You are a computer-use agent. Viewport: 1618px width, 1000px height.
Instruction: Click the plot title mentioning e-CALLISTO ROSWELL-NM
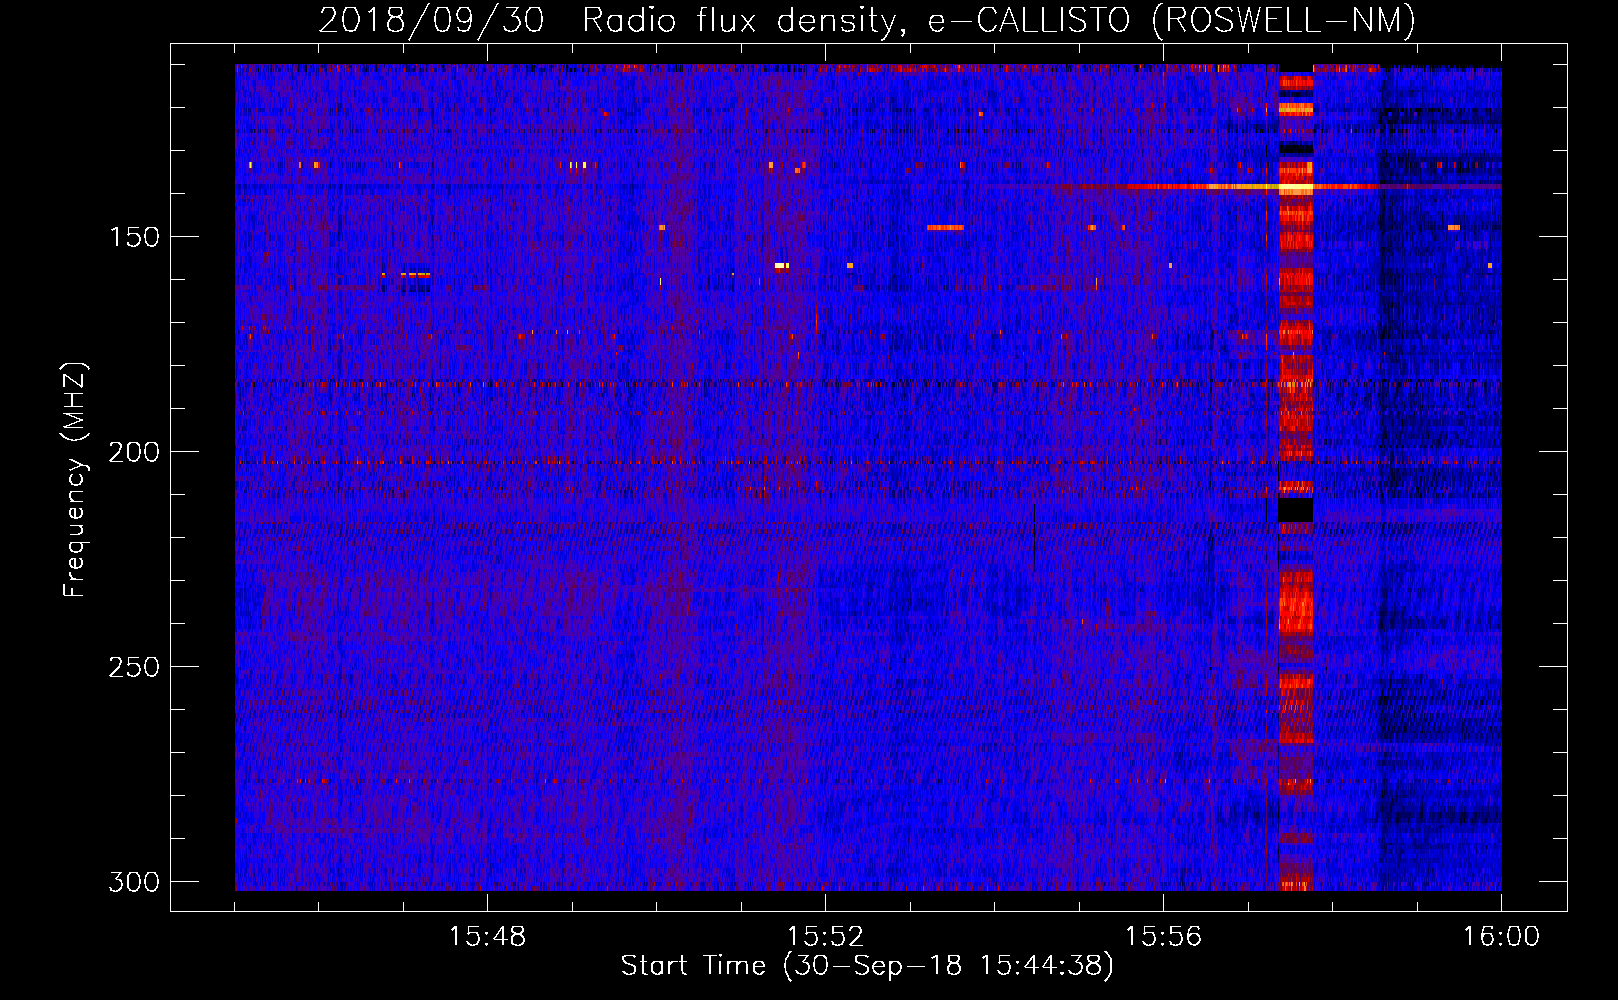pyautogui.click(x=867, y=20)
